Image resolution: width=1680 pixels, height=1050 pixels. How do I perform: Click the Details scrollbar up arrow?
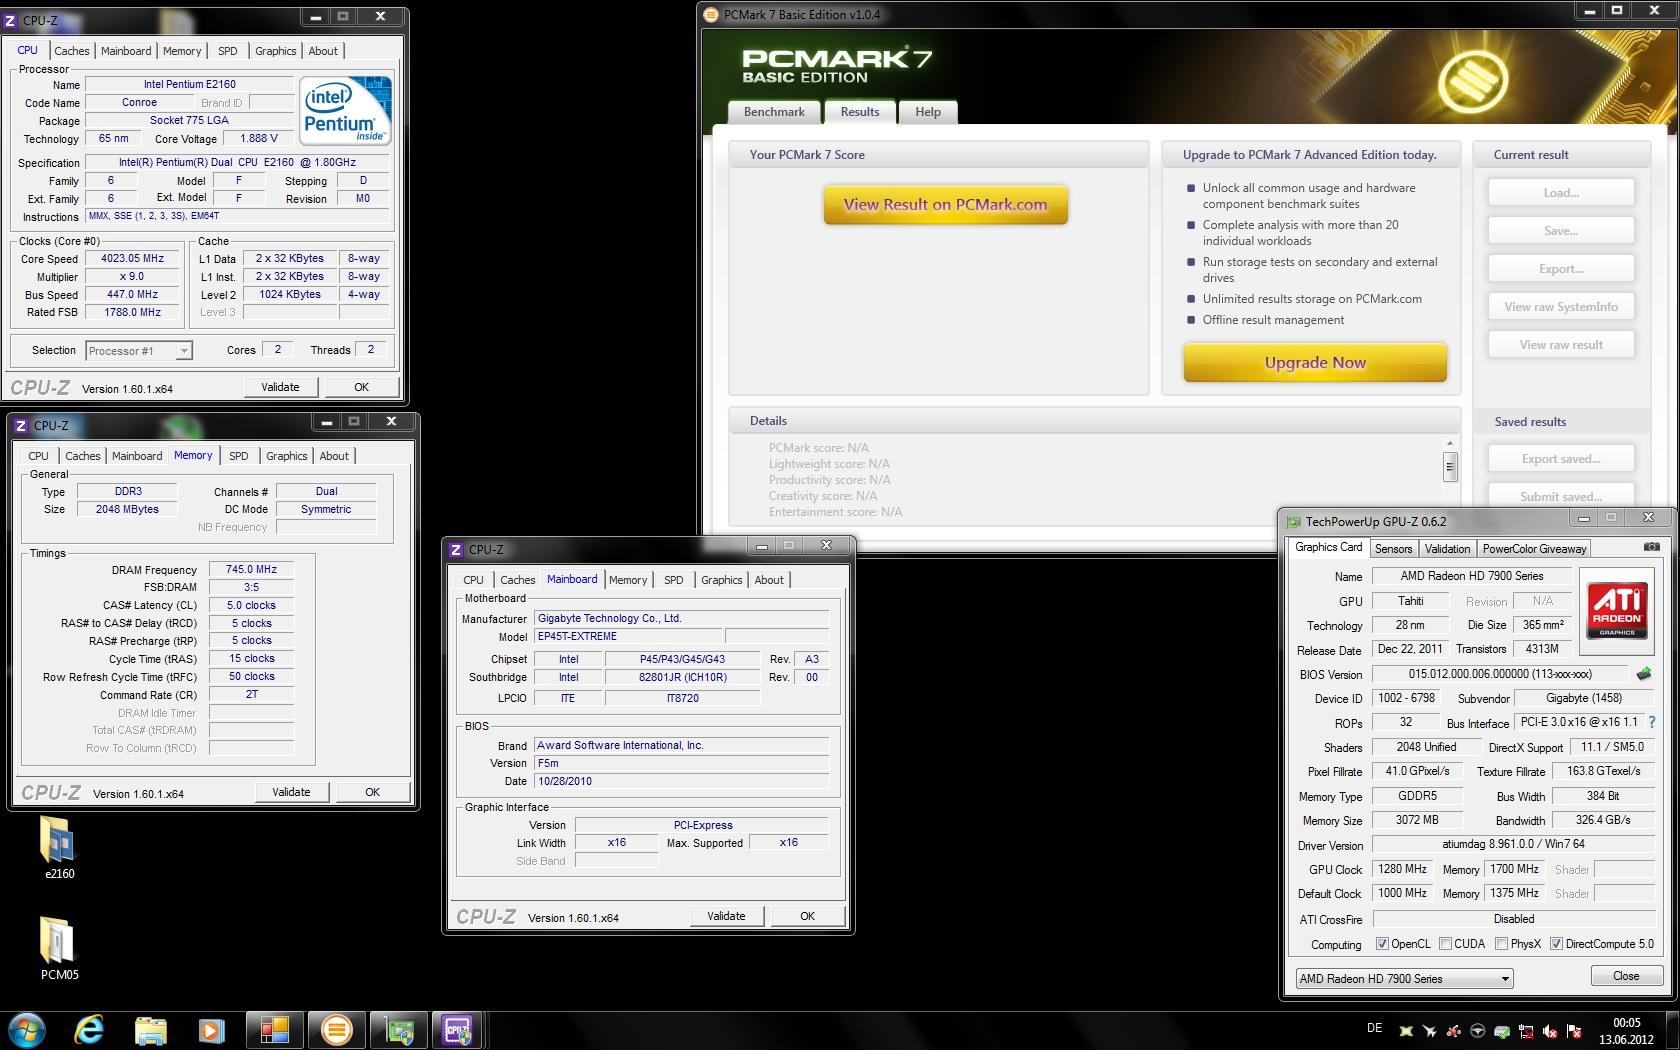click(1449, 443)
